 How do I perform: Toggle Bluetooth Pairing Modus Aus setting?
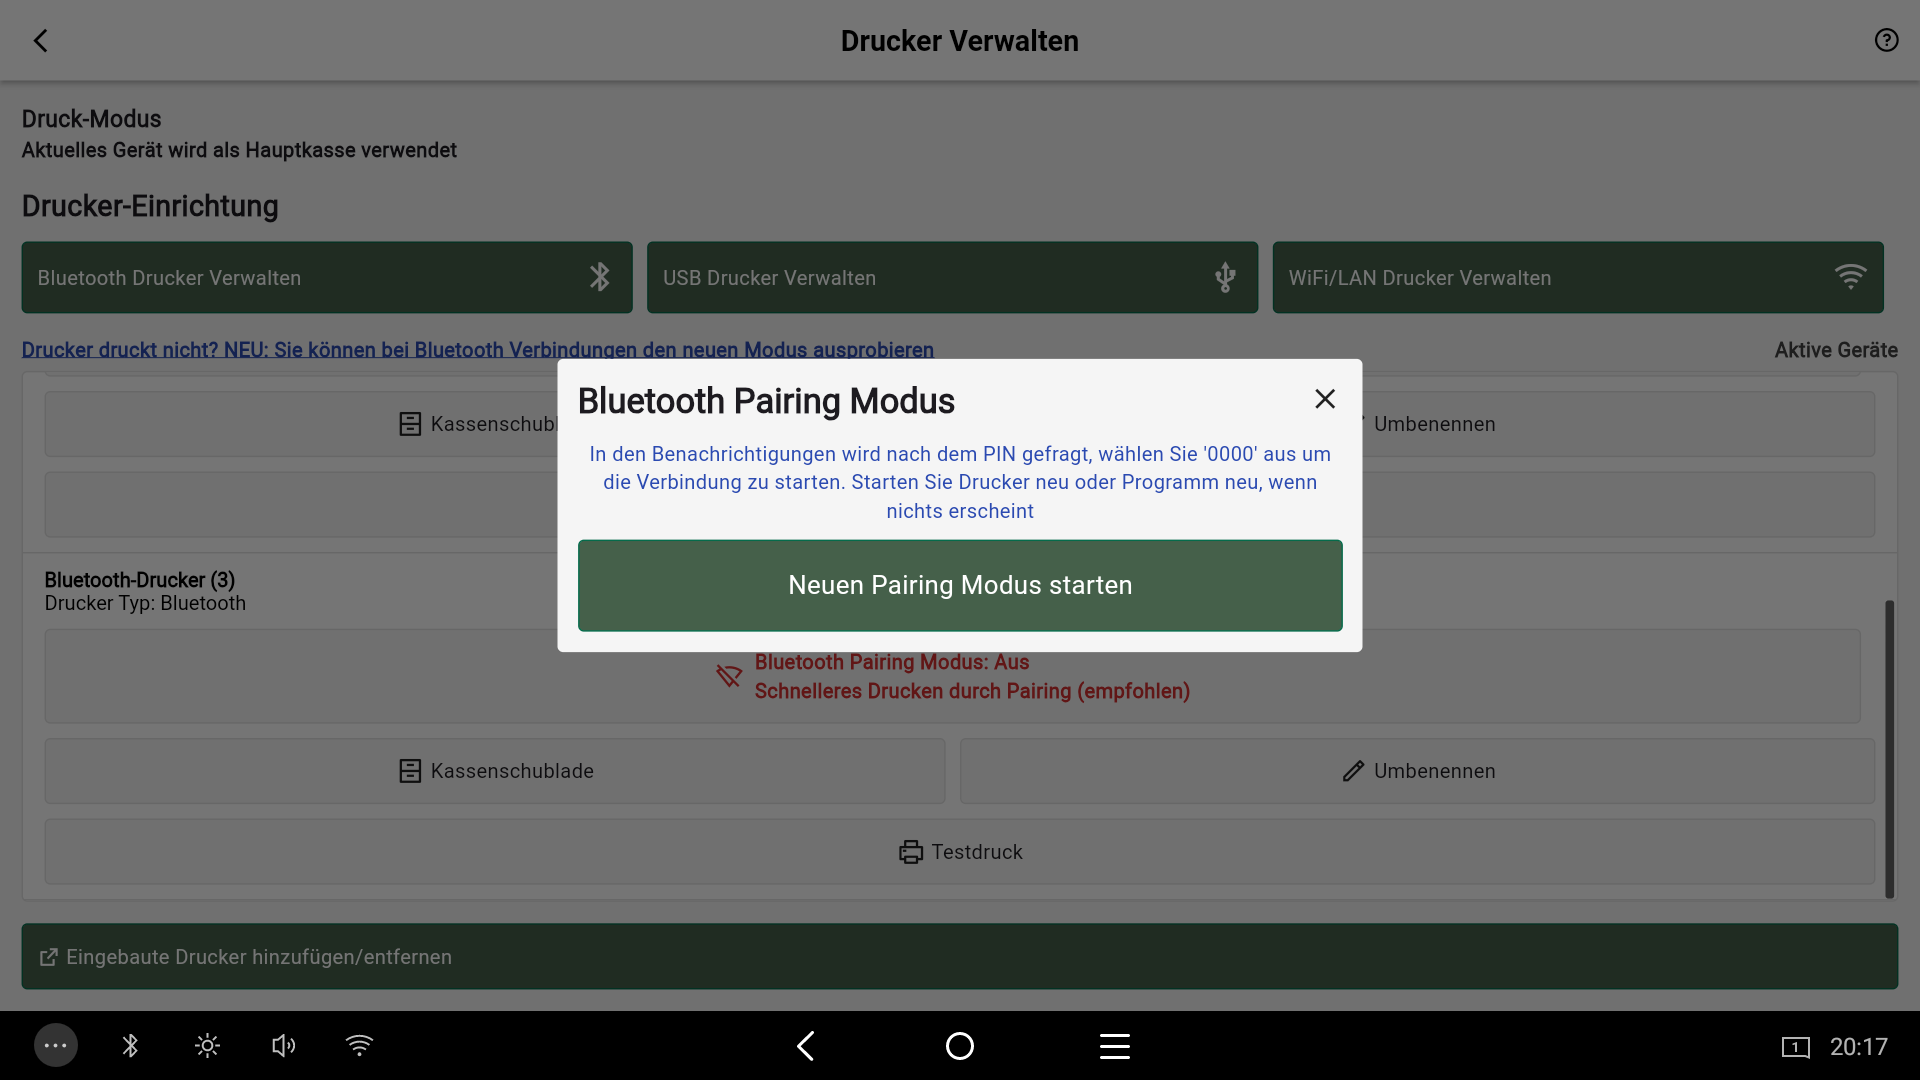[951, 677]
